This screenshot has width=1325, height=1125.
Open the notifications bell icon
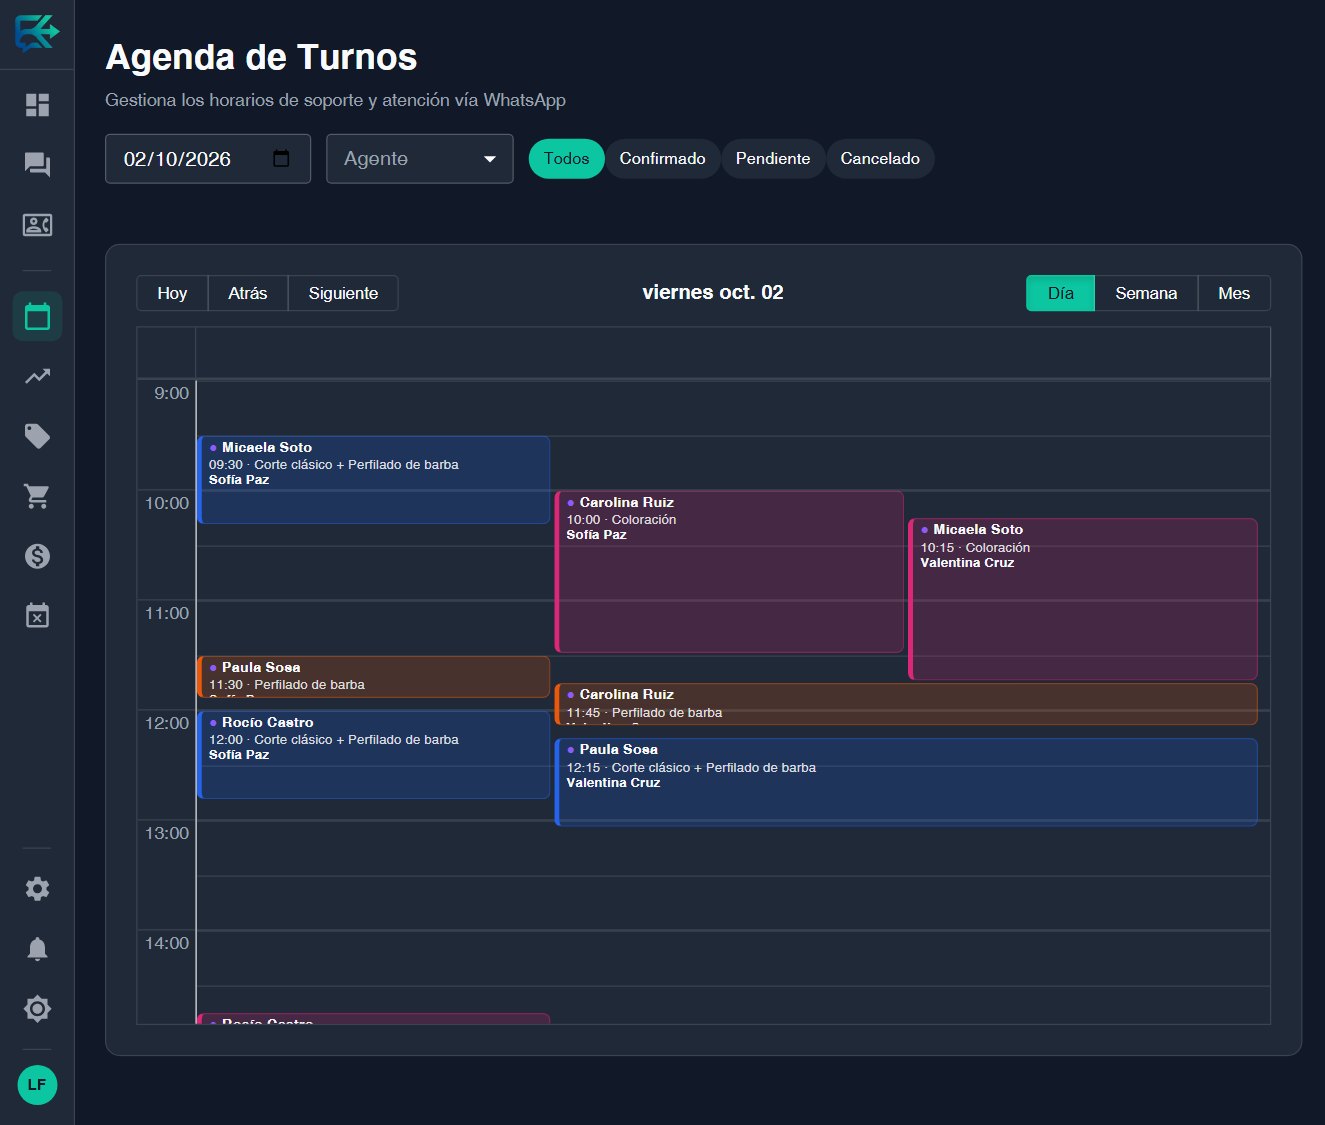point(37,949)
